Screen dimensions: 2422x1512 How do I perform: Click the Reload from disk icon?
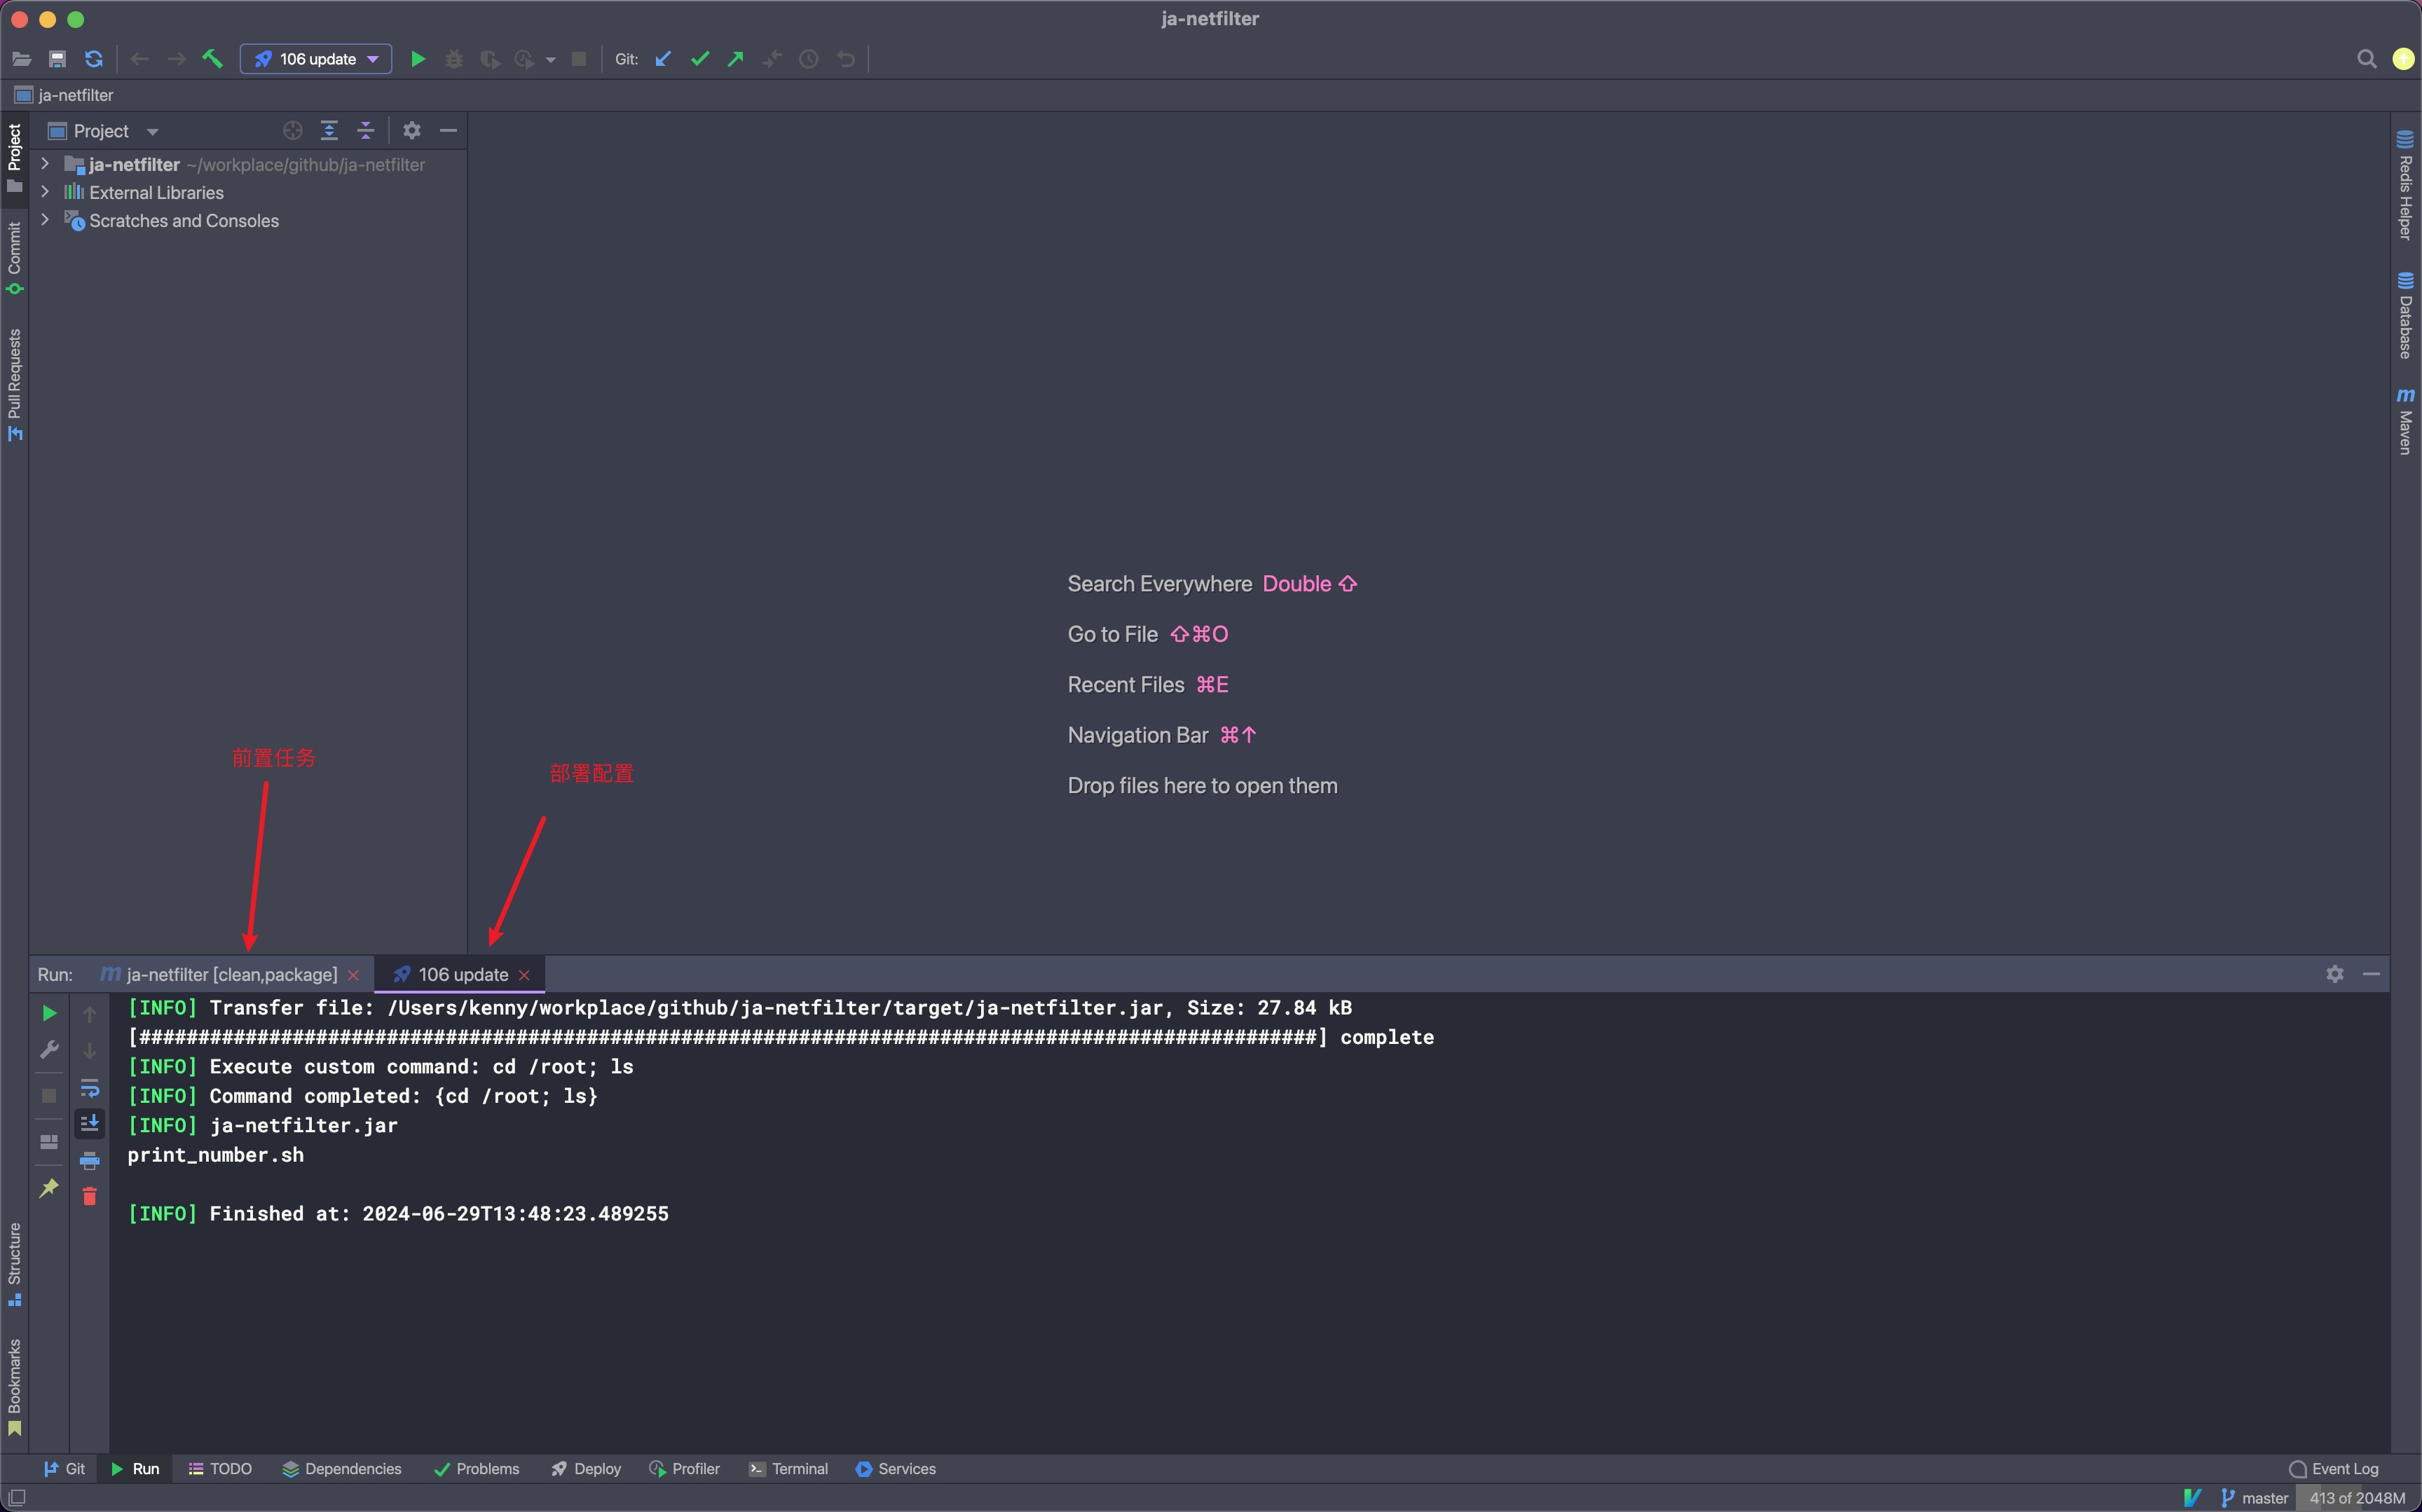point(94,59)
